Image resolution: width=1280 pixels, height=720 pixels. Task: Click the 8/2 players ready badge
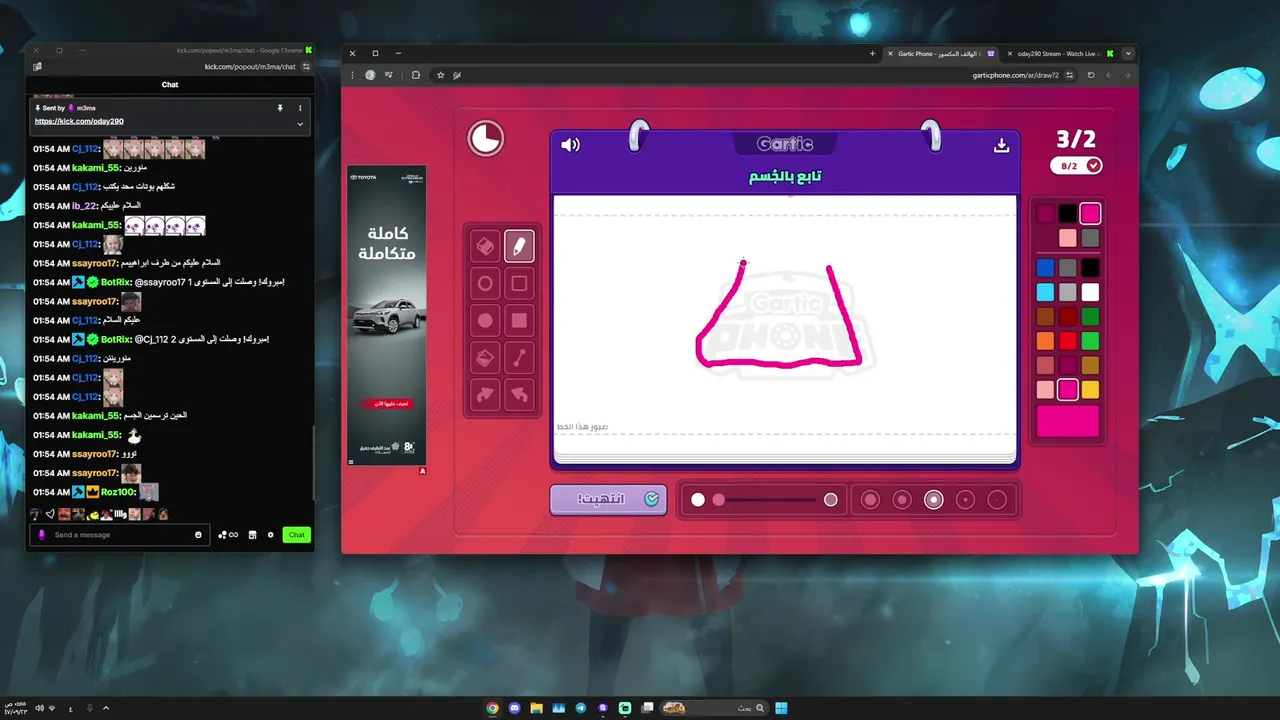tap(1076, 165)
